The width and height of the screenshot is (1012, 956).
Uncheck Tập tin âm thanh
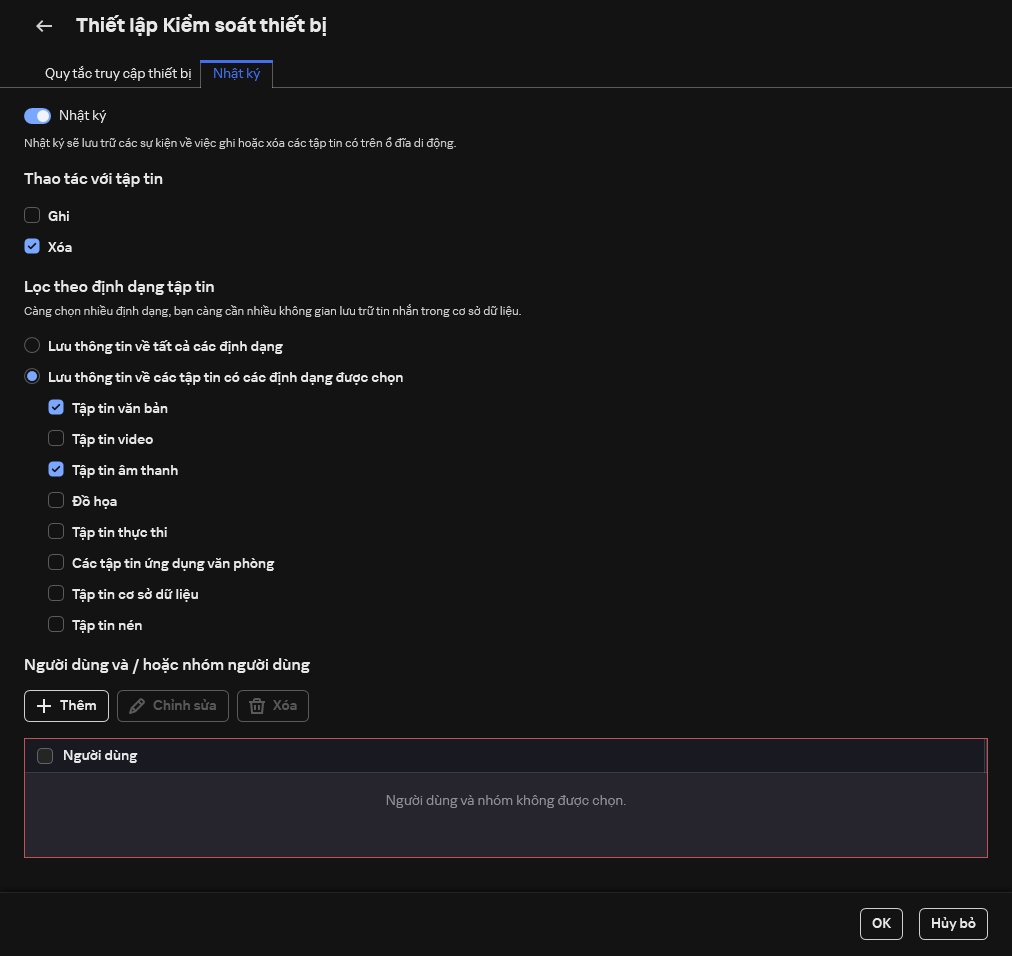(x=56, y=470)
